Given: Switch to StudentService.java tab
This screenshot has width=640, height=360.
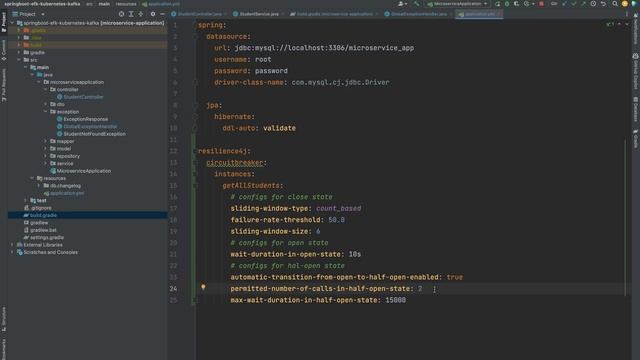Looking at the screenshot, I should [x=259, y=14].
